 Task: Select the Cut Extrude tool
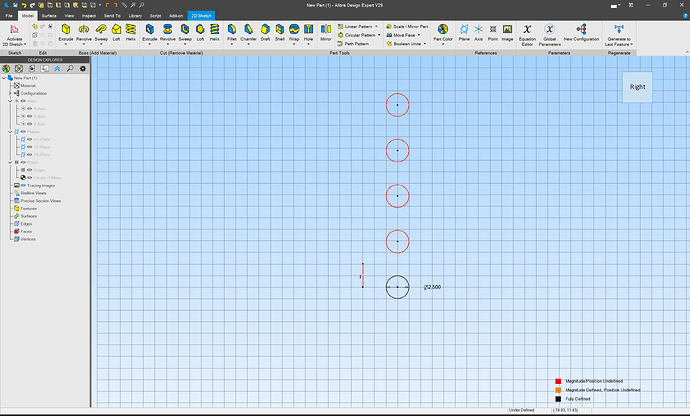pyautogui.click(x=150, y=33)
